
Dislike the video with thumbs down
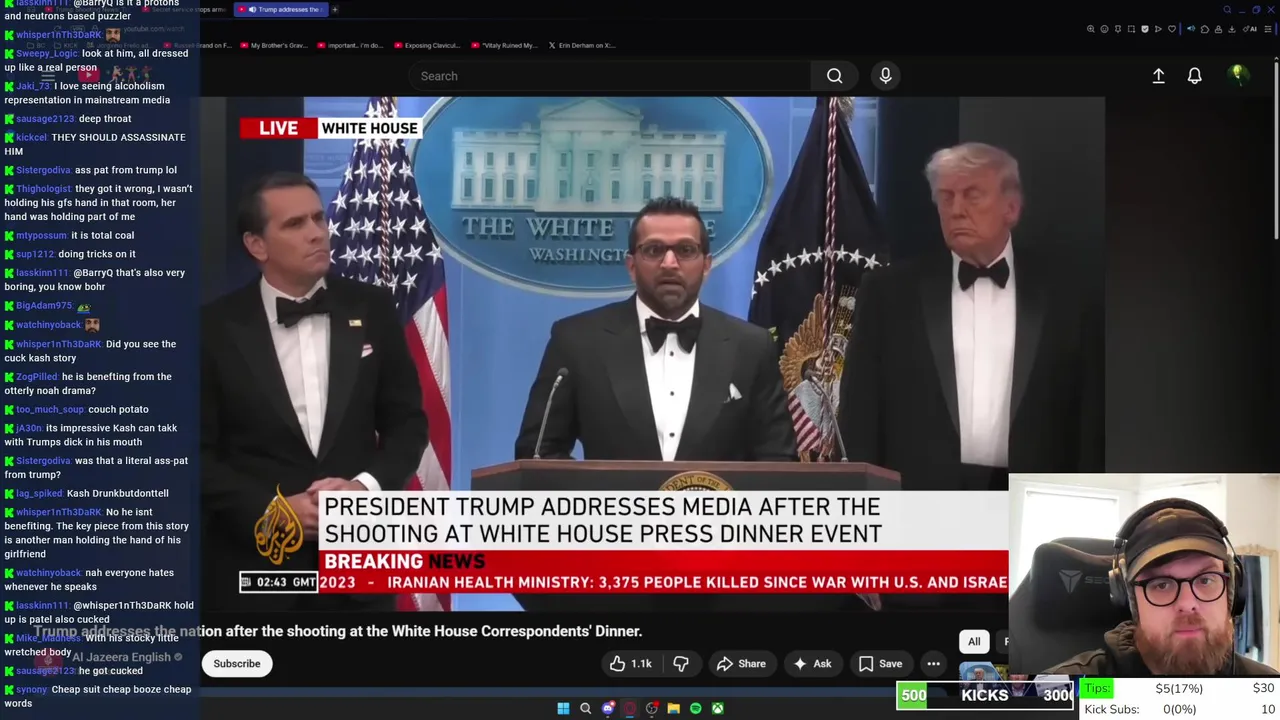click(x=681, y=664)
